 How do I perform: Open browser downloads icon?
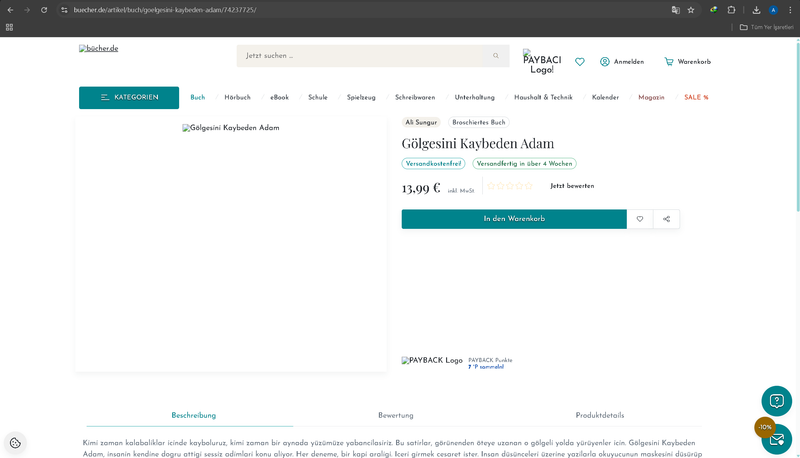(756, 10)
